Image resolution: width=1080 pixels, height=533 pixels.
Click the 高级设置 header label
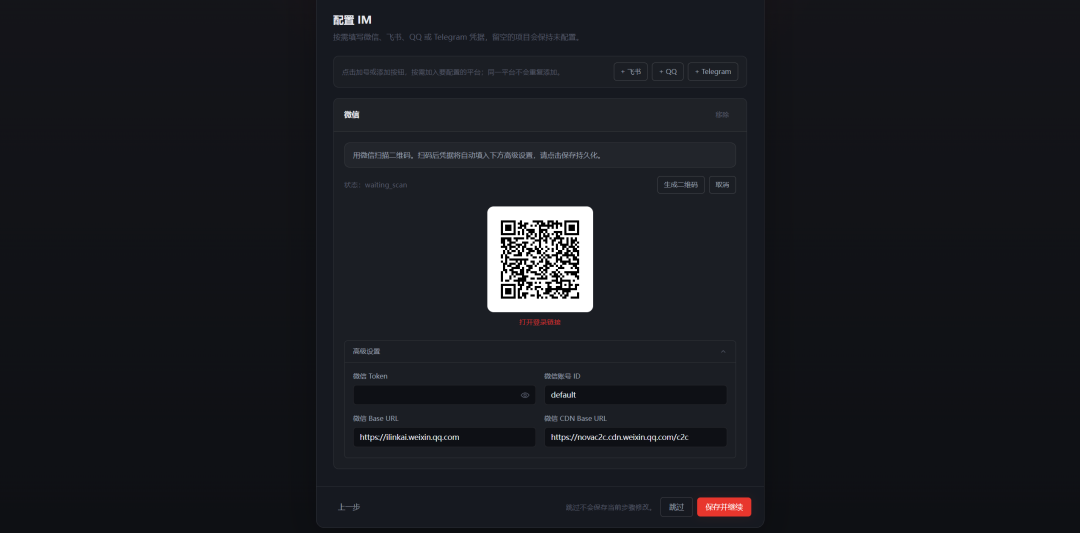pyautogui.click(x=366, y=351)
